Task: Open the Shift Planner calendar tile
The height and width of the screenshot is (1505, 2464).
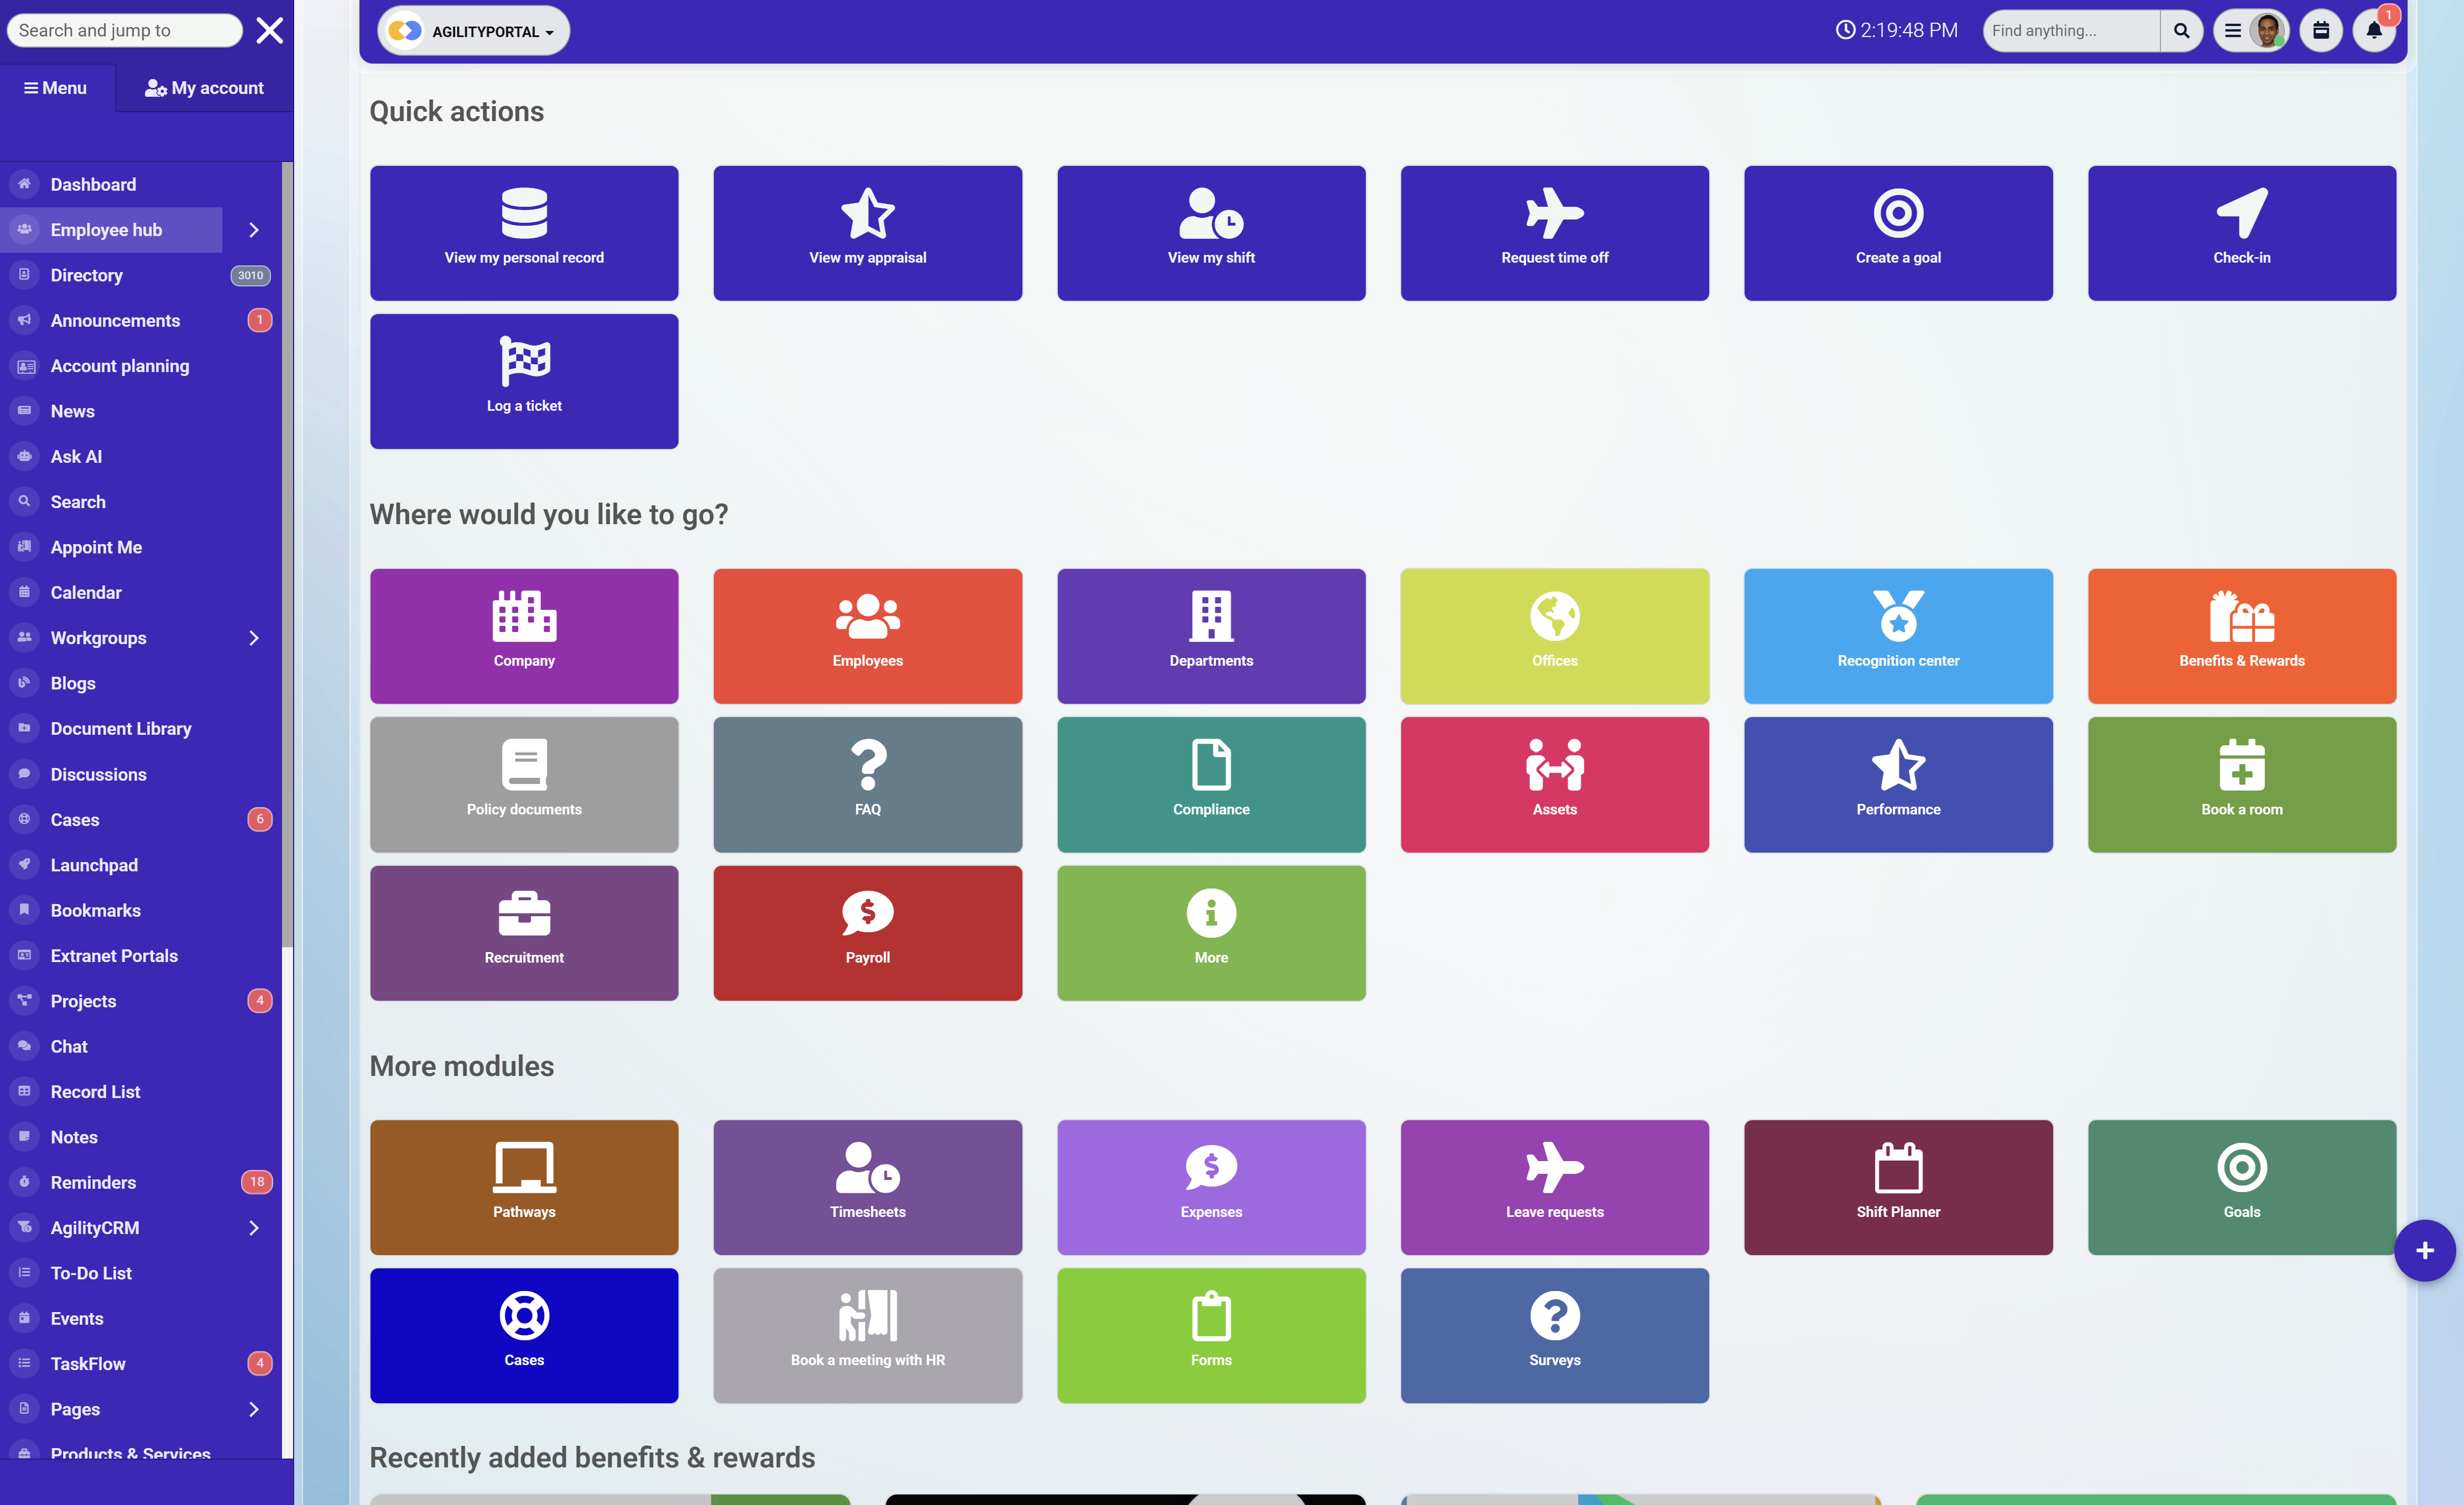Action: pyautogui.click(x=1897, y=1187)
